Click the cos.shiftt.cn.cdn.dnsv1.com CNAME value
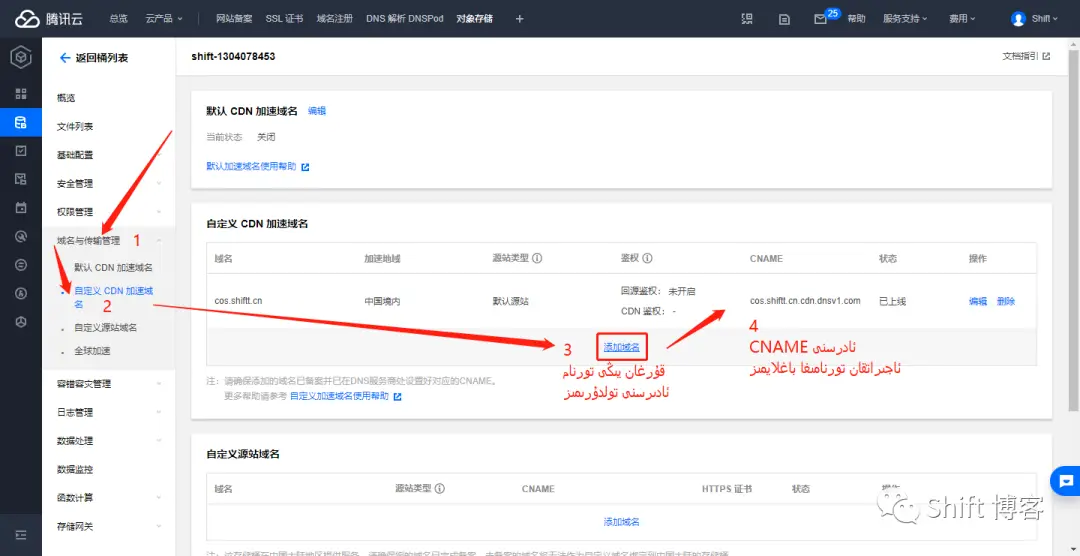 805,301
